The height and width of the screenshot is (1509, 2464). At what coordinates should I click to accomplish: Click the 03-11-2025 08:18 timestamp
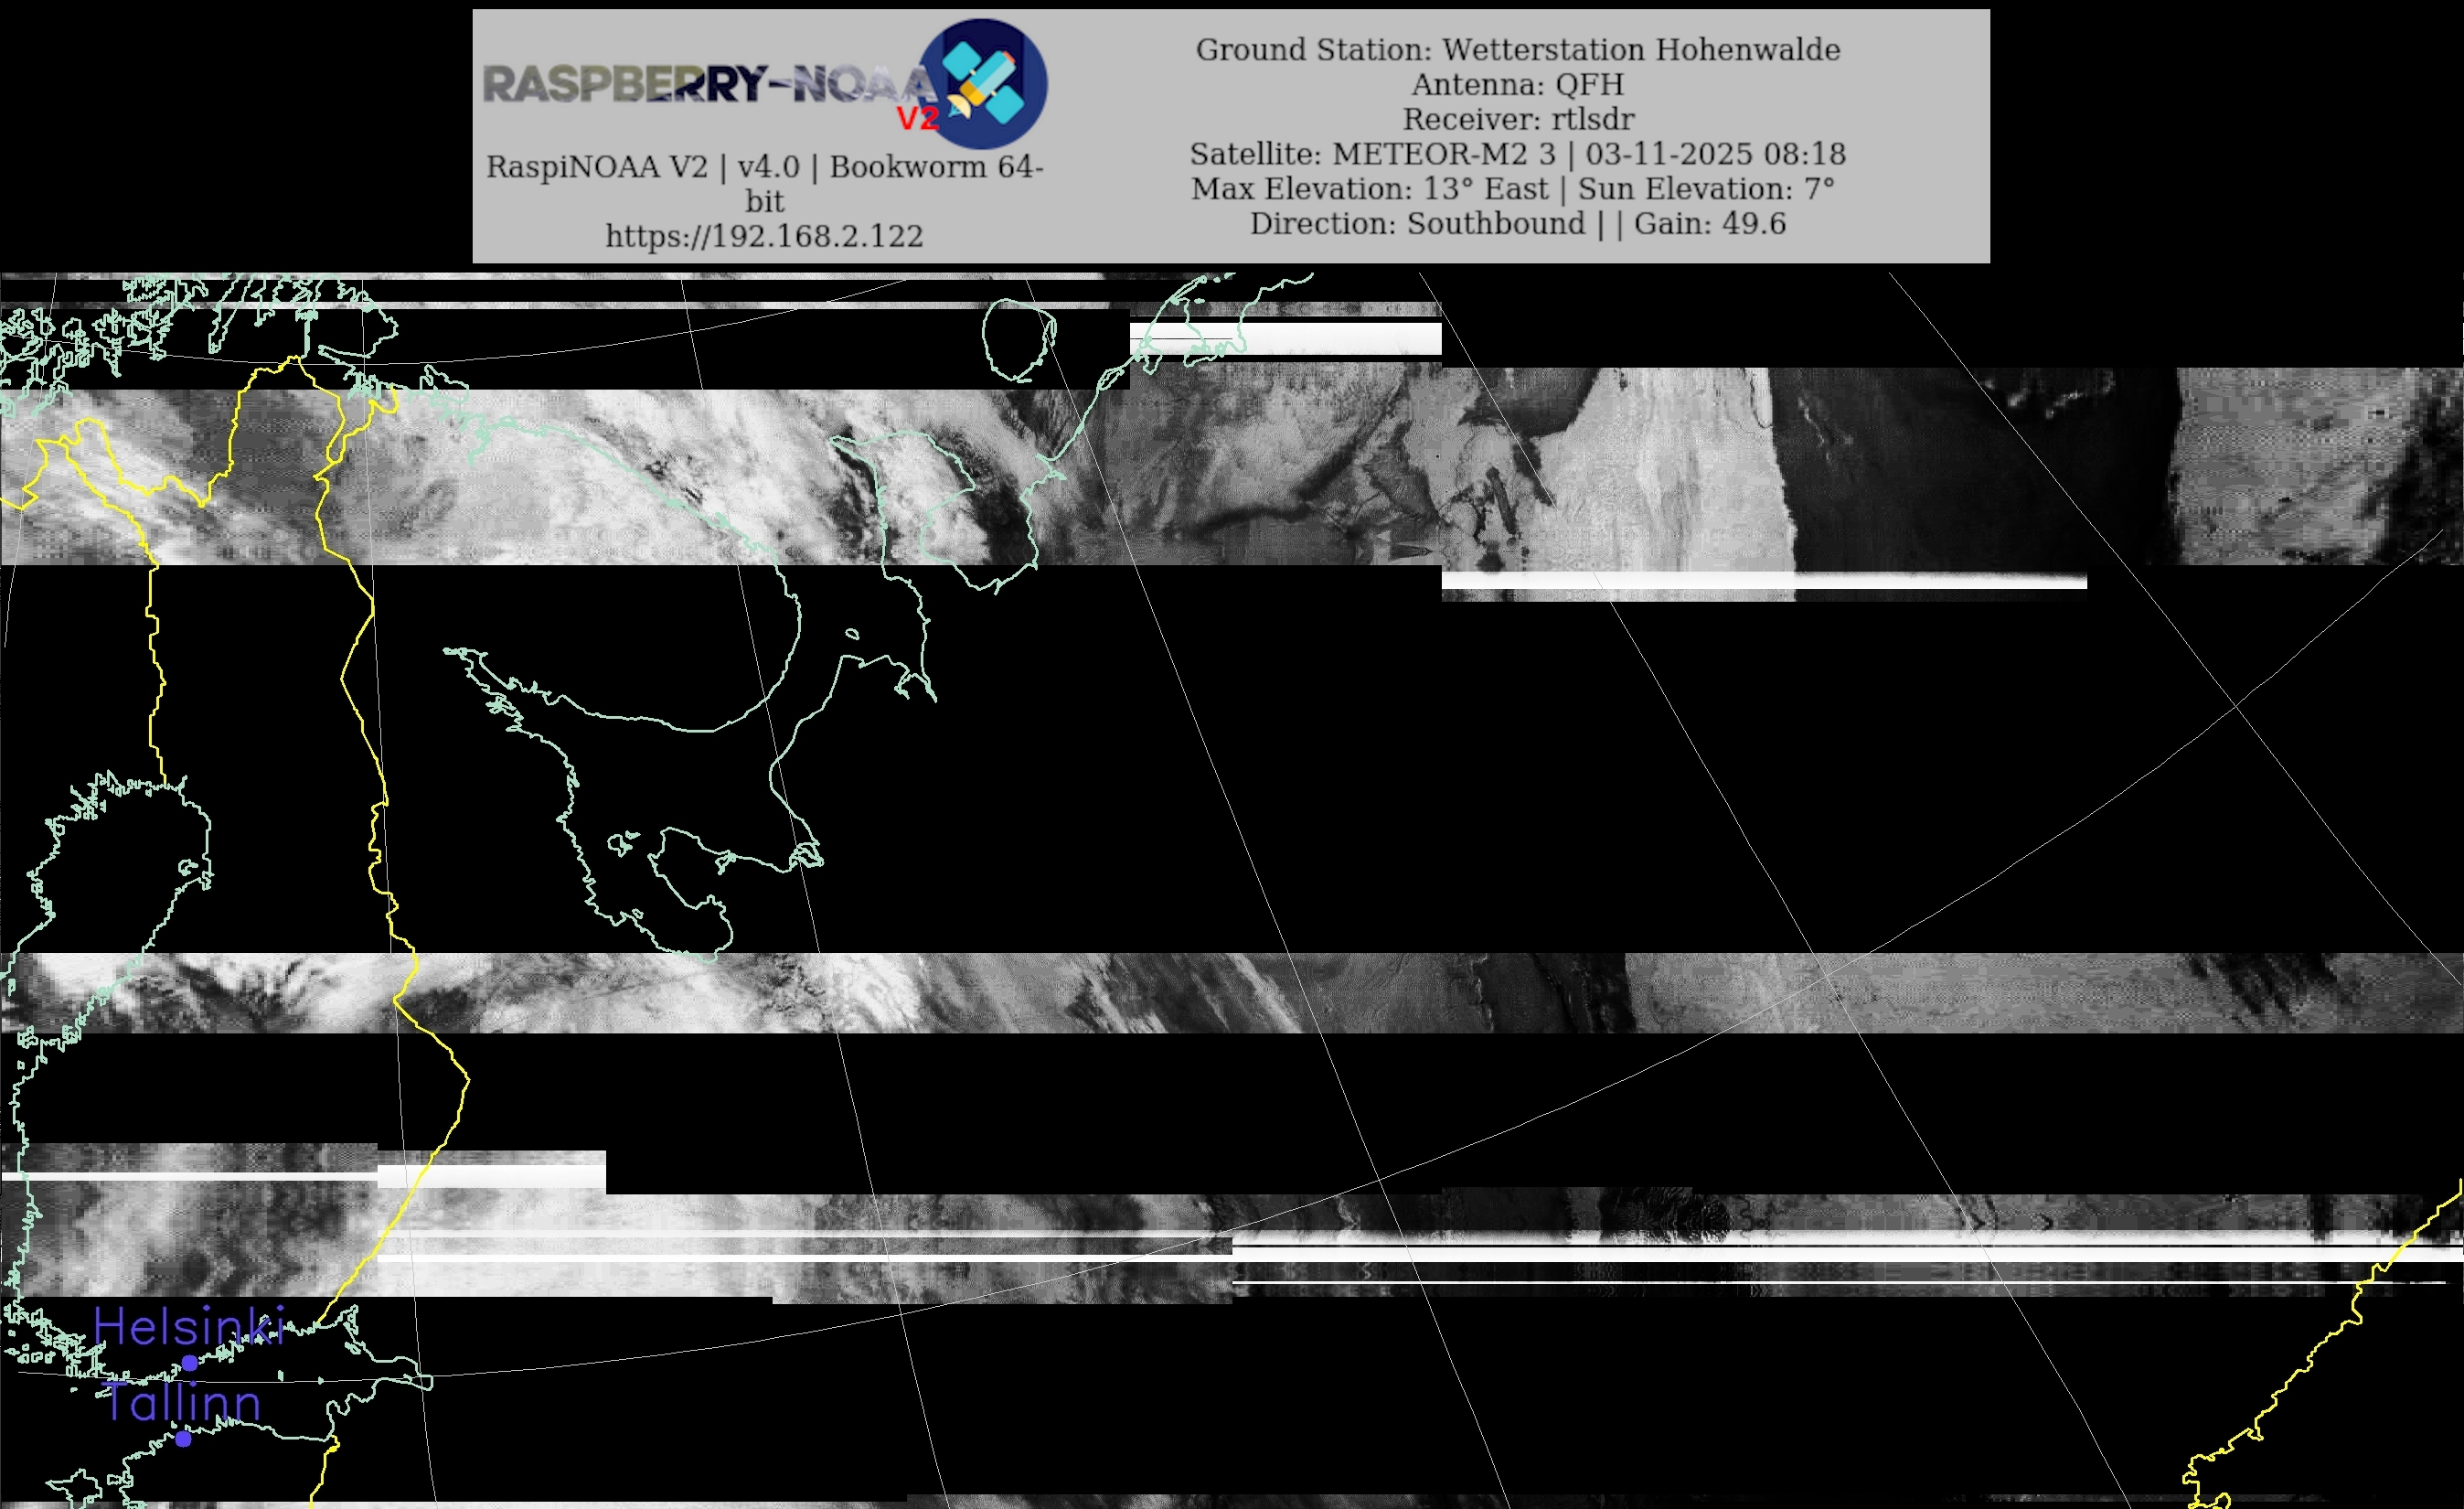pyautogui.click(x=1715, y=154)
